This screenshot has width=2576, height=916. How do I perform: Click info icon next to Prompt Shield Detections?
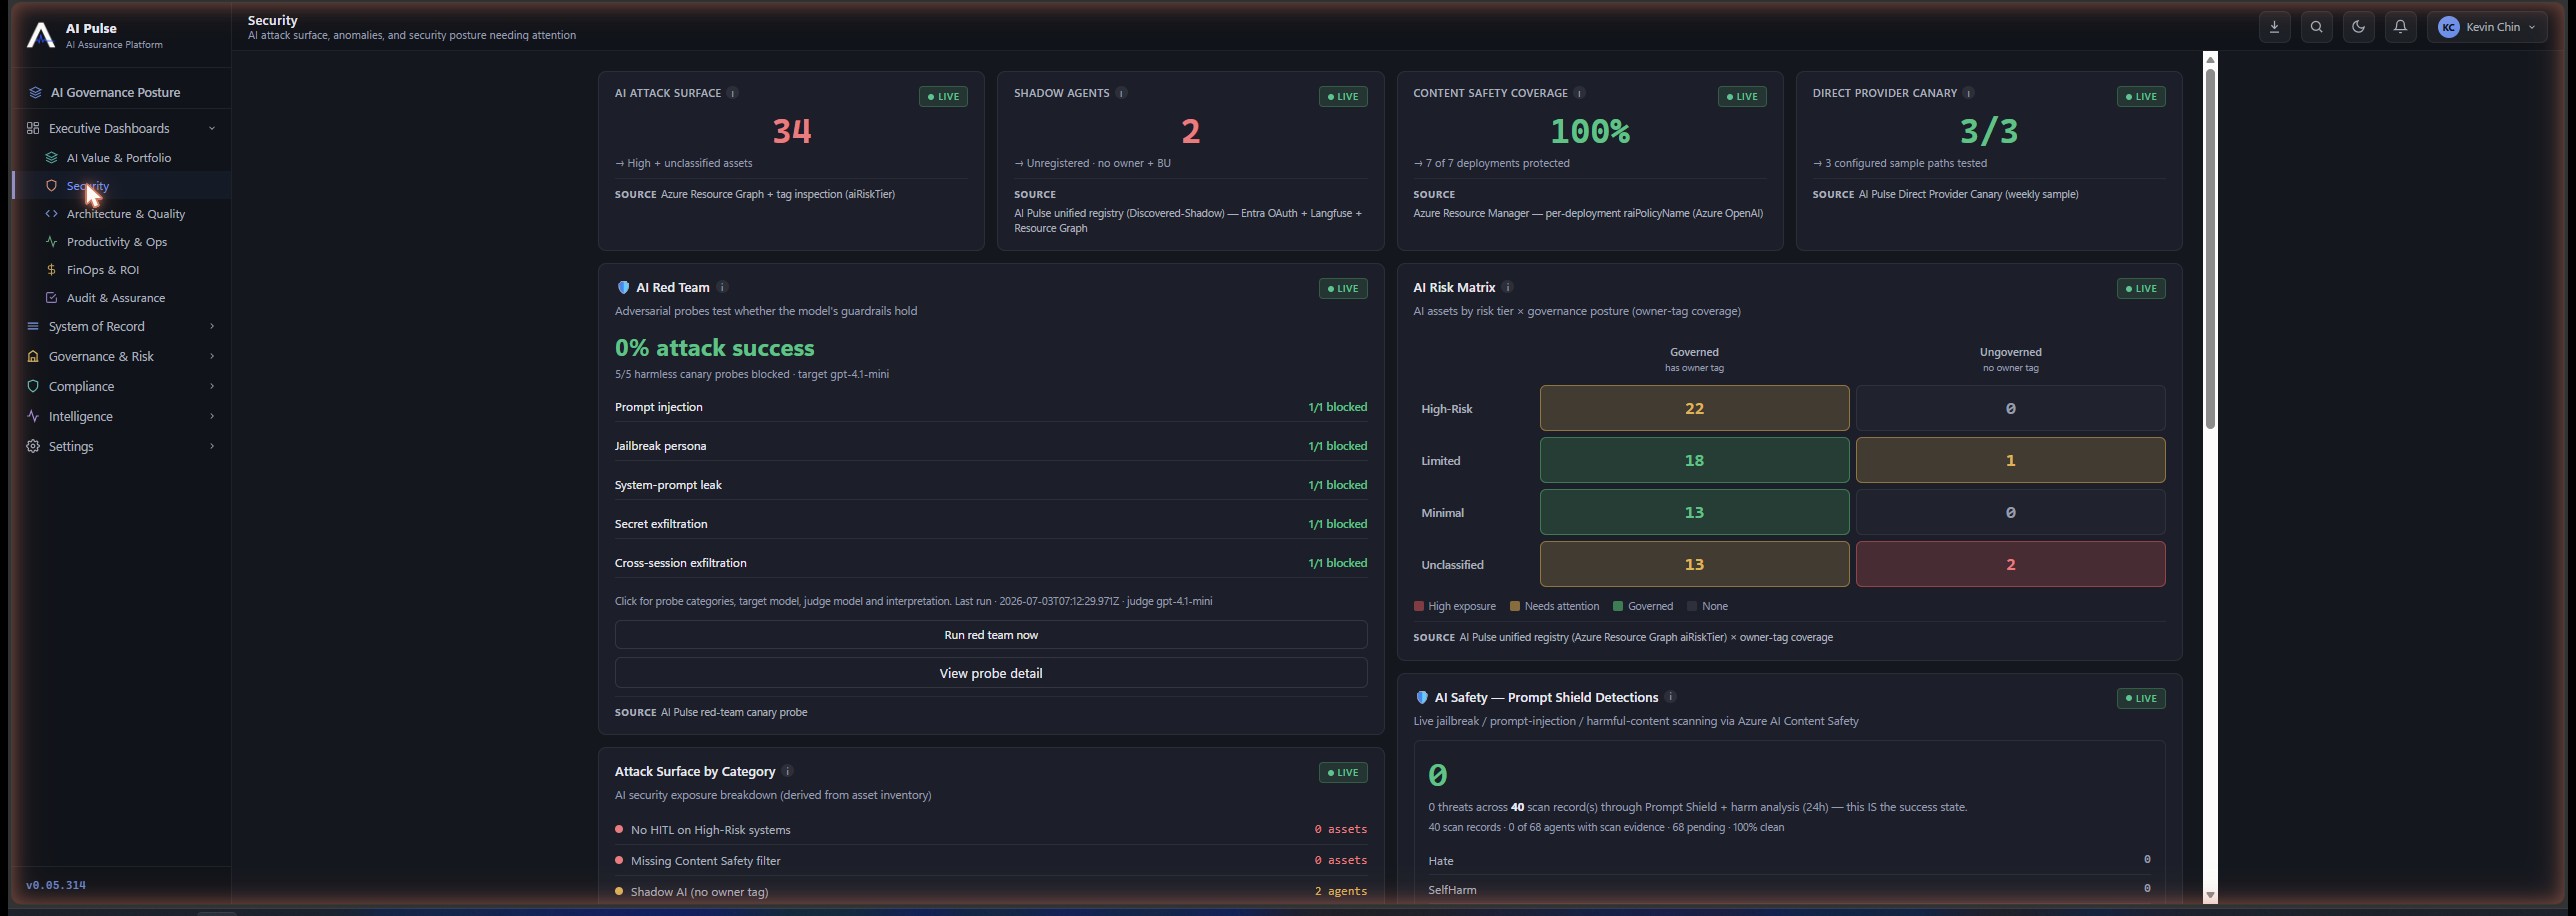coord(1670,697)
